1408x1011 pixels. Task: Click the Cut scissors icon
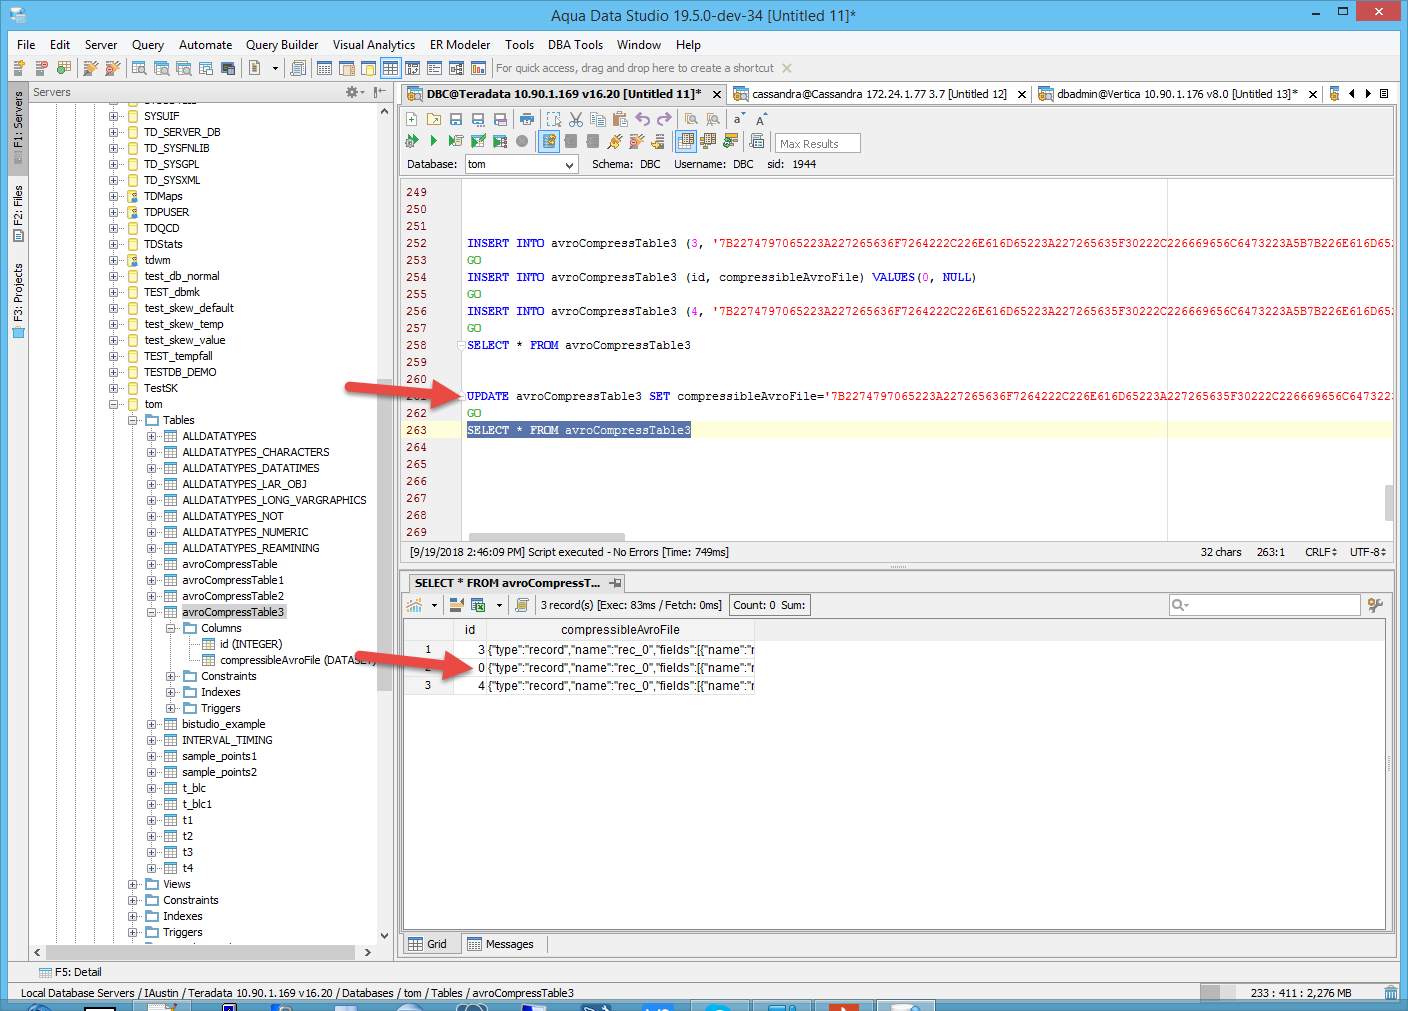tap(576, 119)
